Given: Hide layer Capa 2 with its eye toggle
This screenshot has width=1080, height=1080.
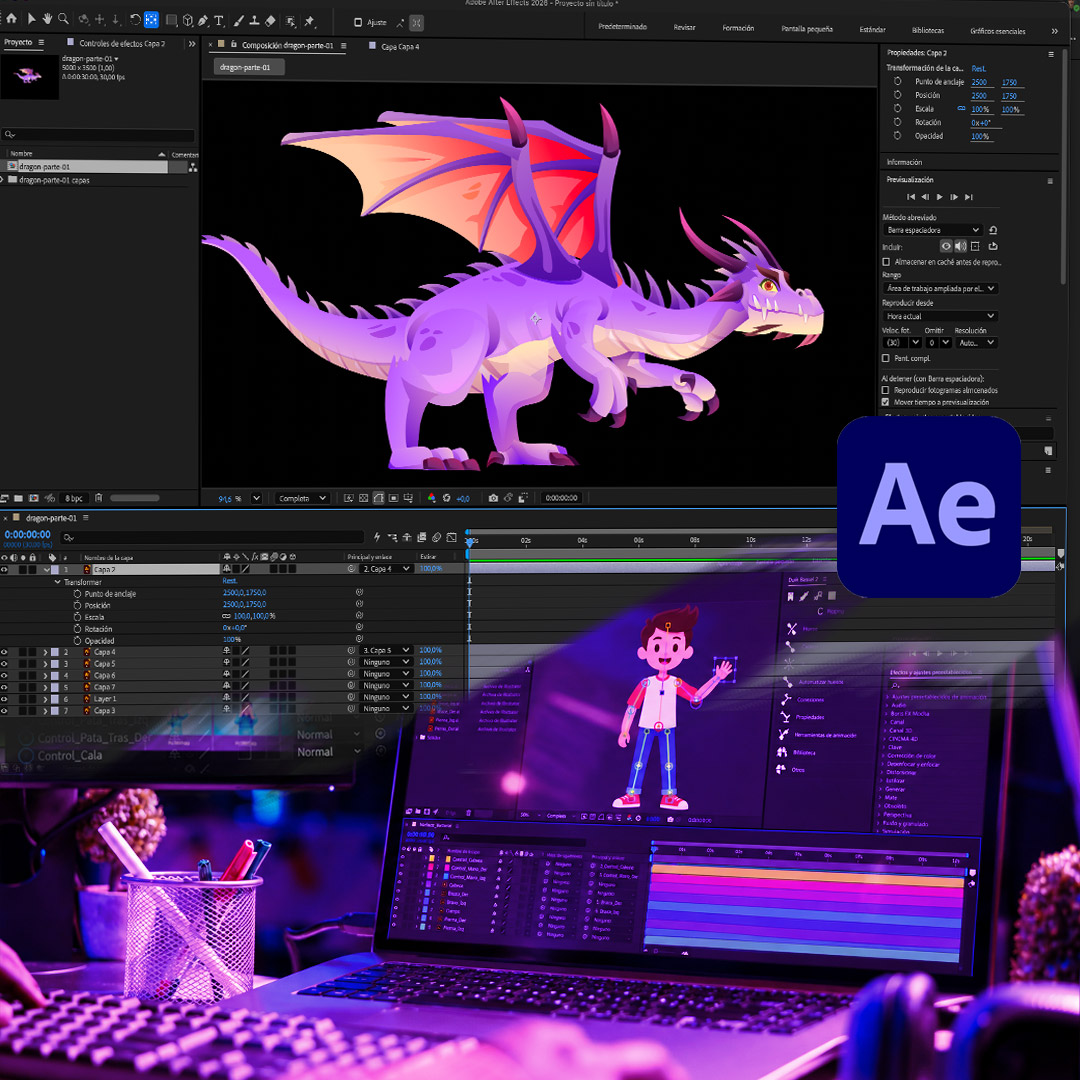Looking at the screenshot, I should coord(4,570).
